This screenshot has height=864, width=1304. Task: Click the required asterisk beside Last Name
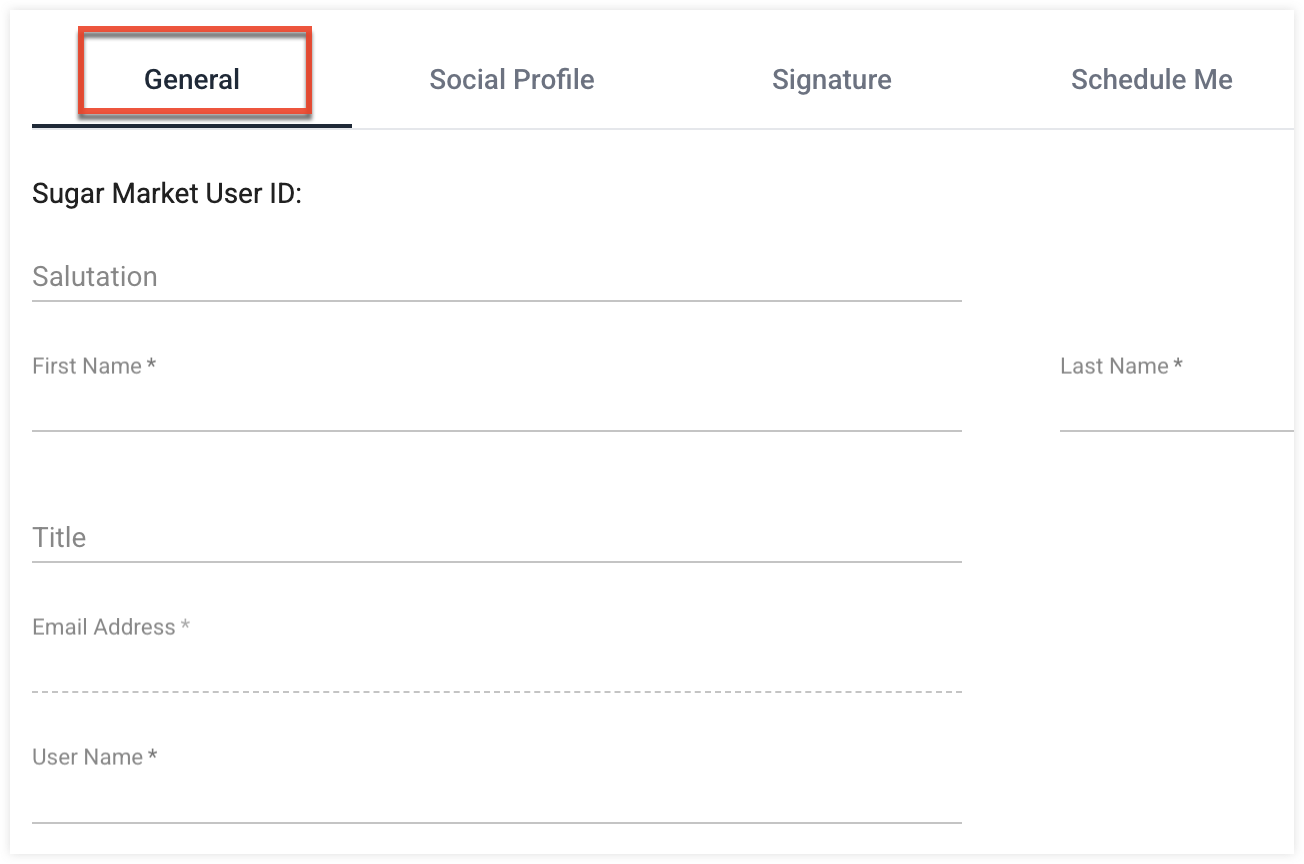(1178, 364)
